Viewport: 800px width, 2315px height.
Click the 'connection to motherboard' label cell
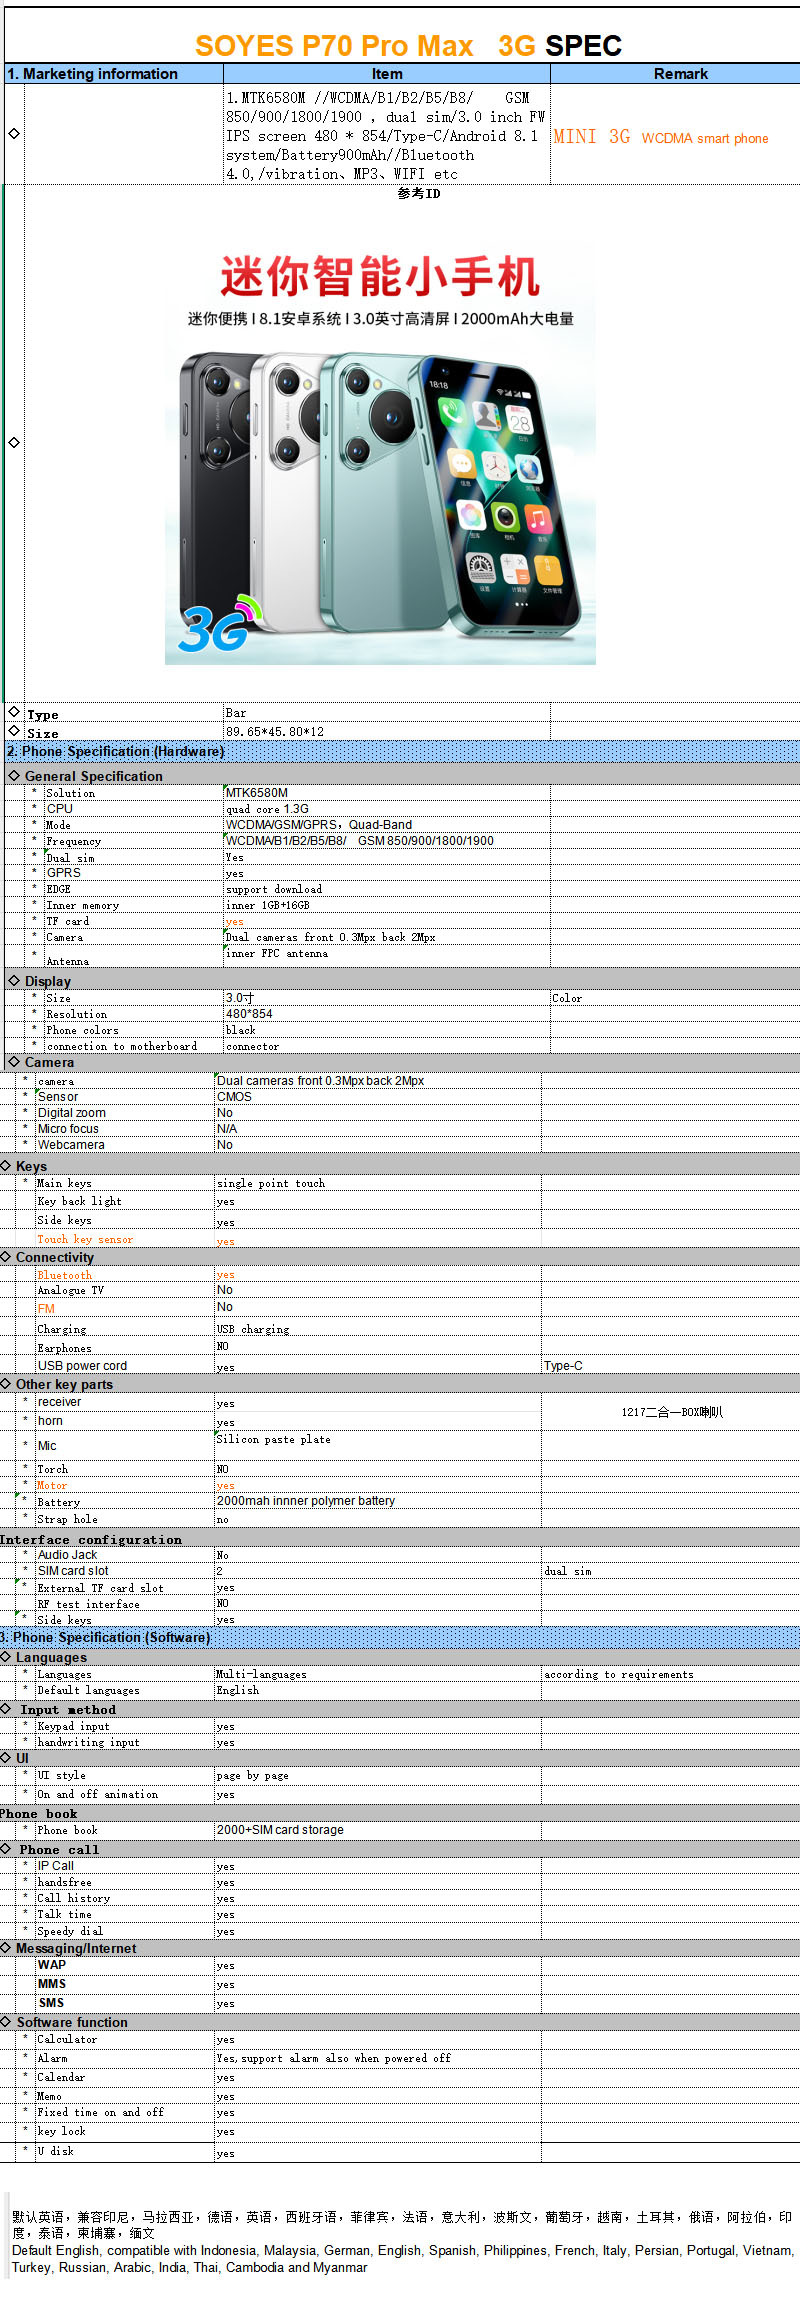tap(134, 1046)
